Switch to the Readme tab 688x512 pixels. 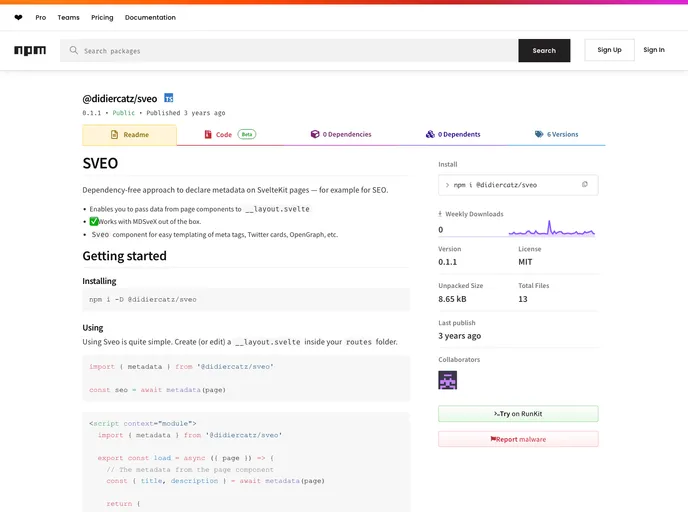pyautogui.click(x=129, y=135)
